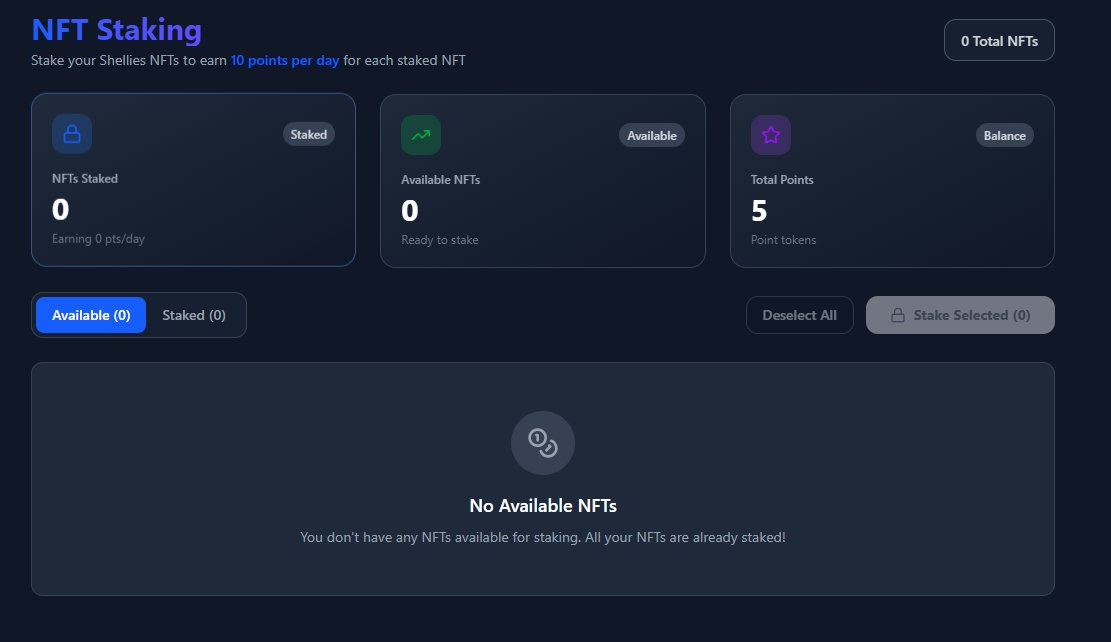Click the purple star icon in Total Points card
Image resolution: width=1111 pixels, height=642 pixels.
pyautogui.click(x=771, y=135)
